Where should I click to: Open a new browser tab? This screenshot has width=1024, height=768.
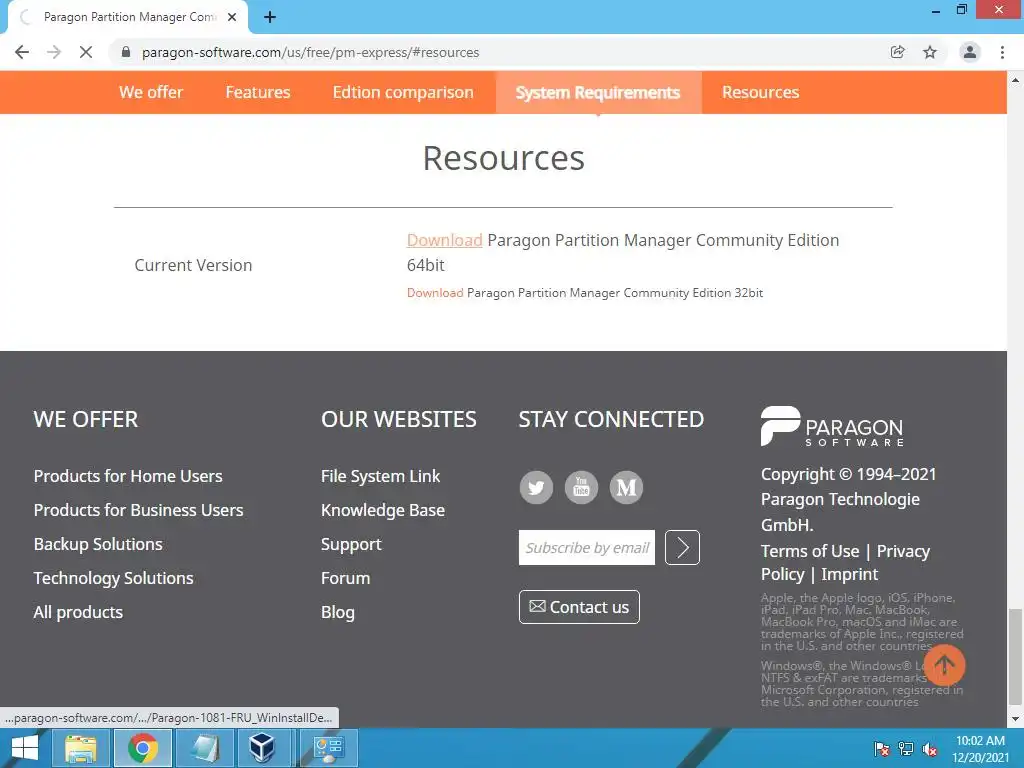pos(270,18)
